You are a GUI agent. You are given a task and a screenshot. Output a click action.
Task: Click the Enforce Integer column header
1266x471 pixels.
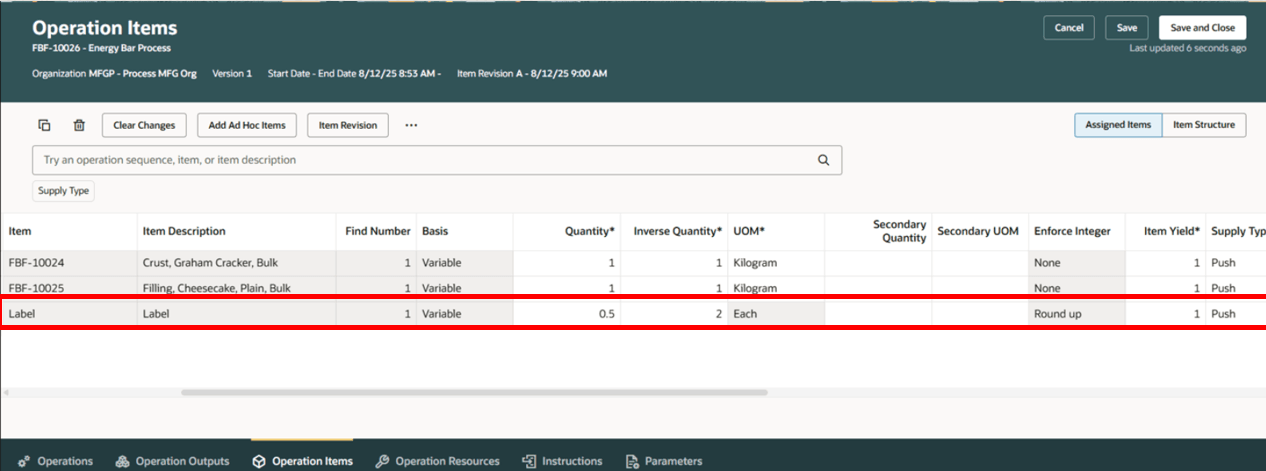1078,231
